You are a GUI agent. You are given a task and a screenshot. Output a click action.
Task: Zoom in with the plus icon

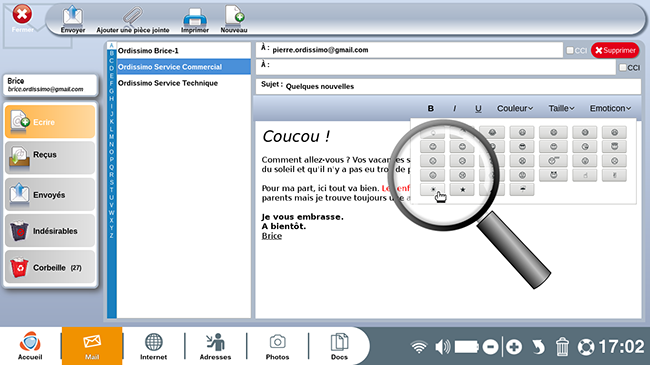click(514, 347)
